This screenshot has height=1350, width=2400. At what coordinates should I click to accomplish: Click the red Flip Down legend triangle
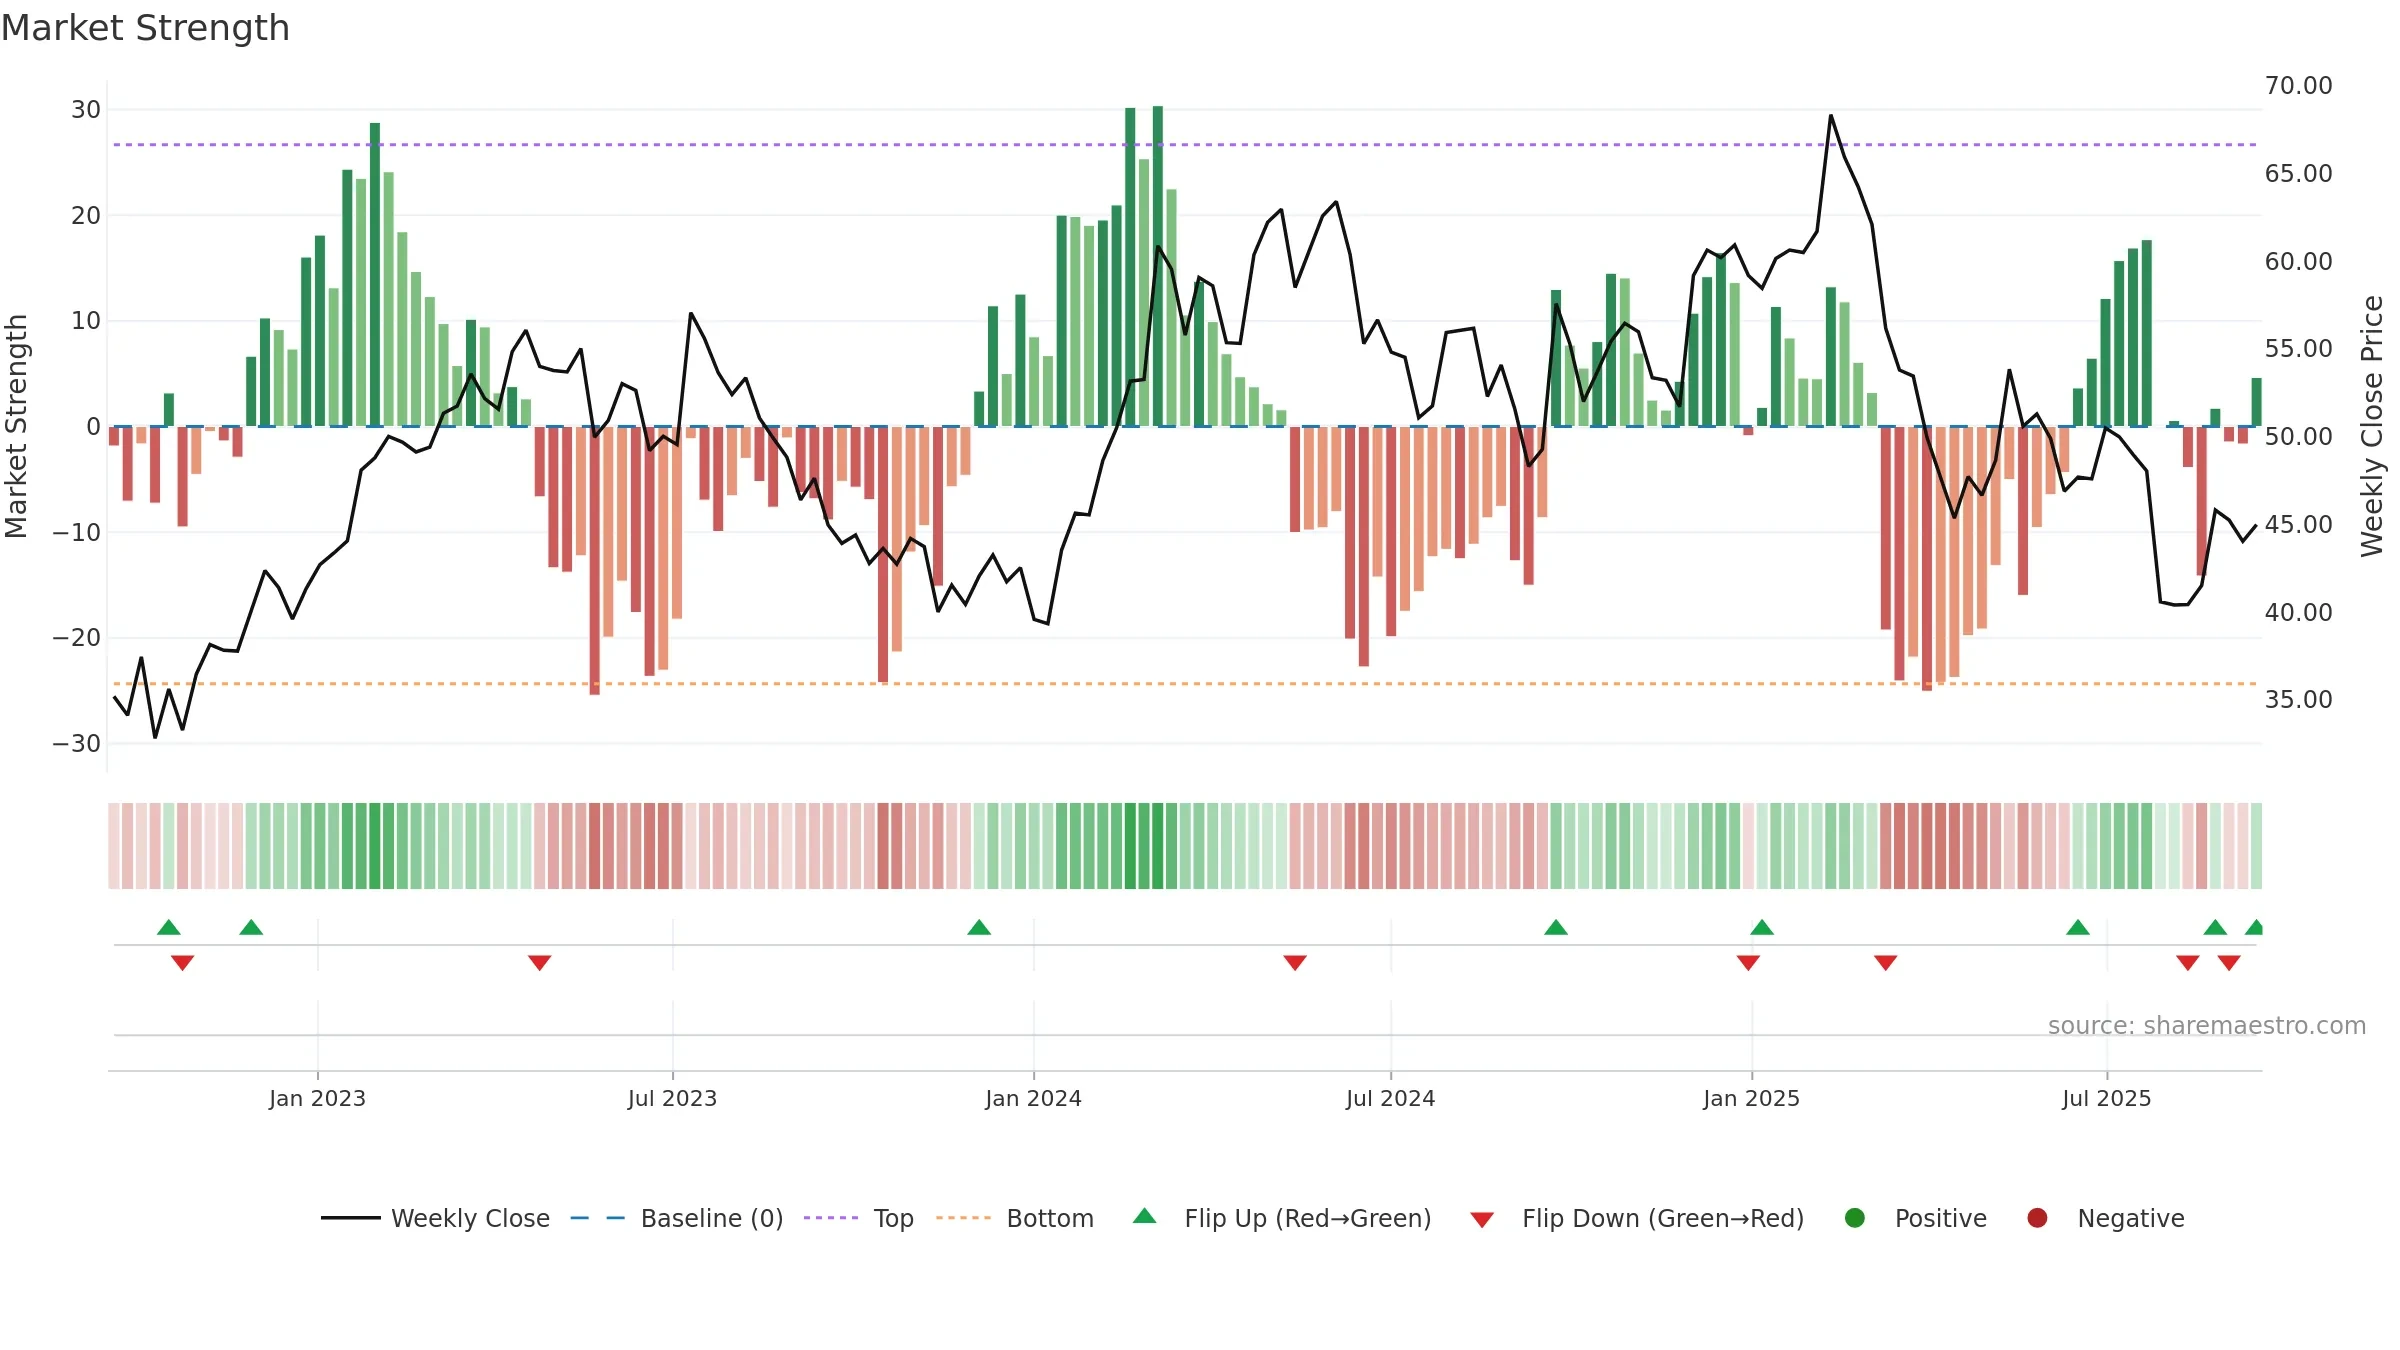1482,1220
